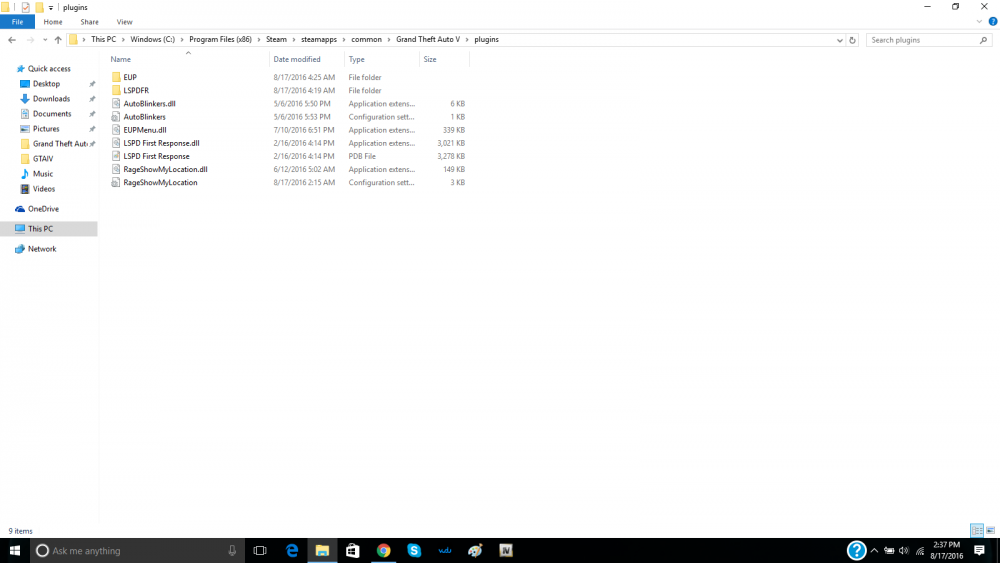Open Task View on the taskbar
Viewport: 1000px width, 563px height.
coord(260,550)
